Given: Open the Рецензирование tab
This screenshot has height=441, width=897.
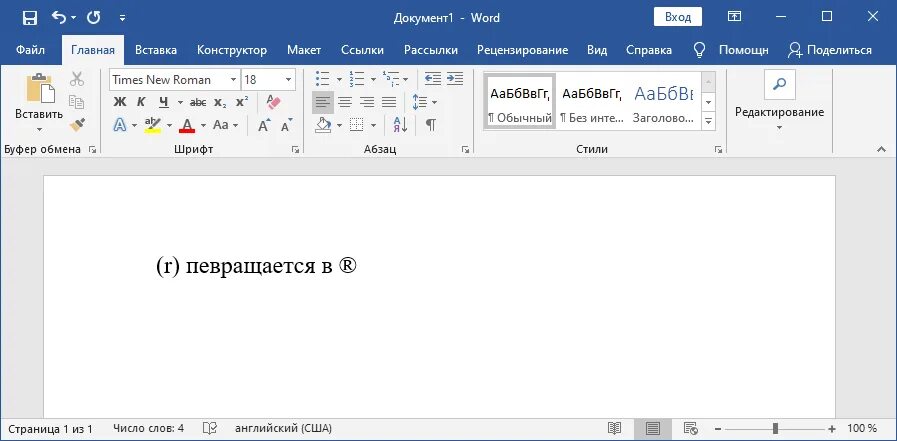Looking at the screenshot, I should coord(522,50).
